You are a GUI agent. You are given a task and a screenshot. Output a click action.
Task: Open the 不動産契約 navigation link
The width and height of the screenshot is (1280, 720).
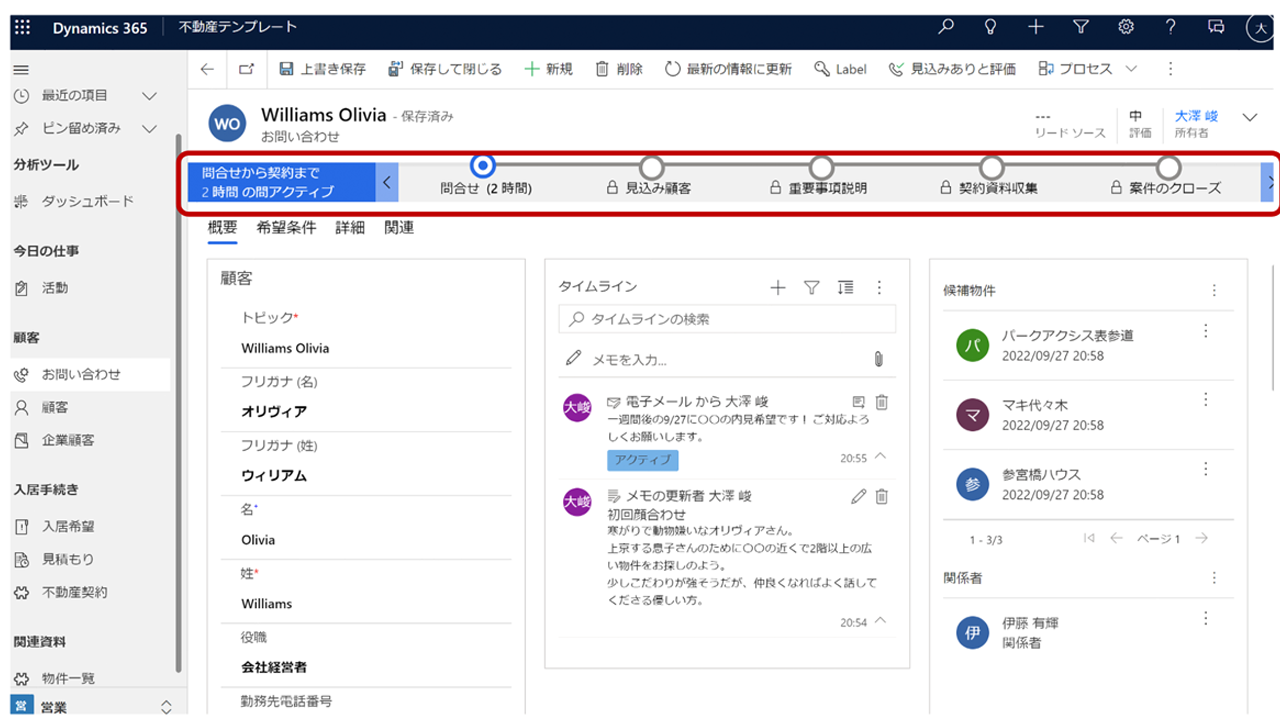click(x=74, y=592)
